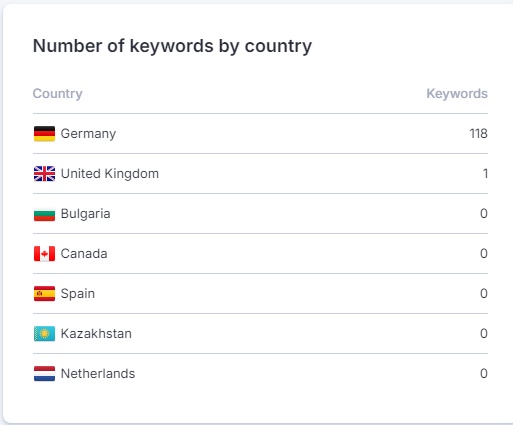
Task: Sort by the Country column header
Action: coord(58,94)
